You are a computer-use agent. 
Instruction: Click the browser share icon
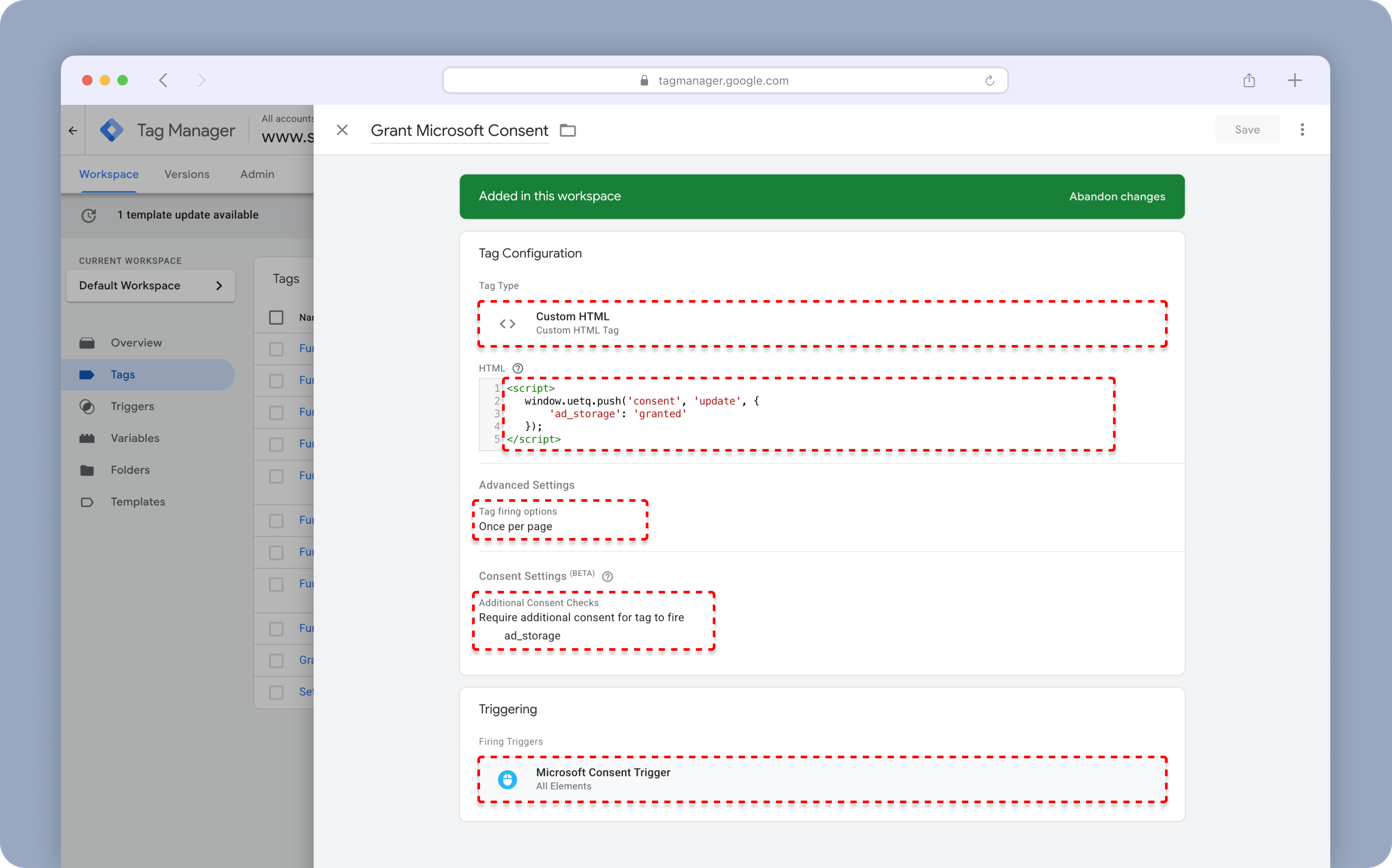pyautogui.click(x=1249, y=80)
